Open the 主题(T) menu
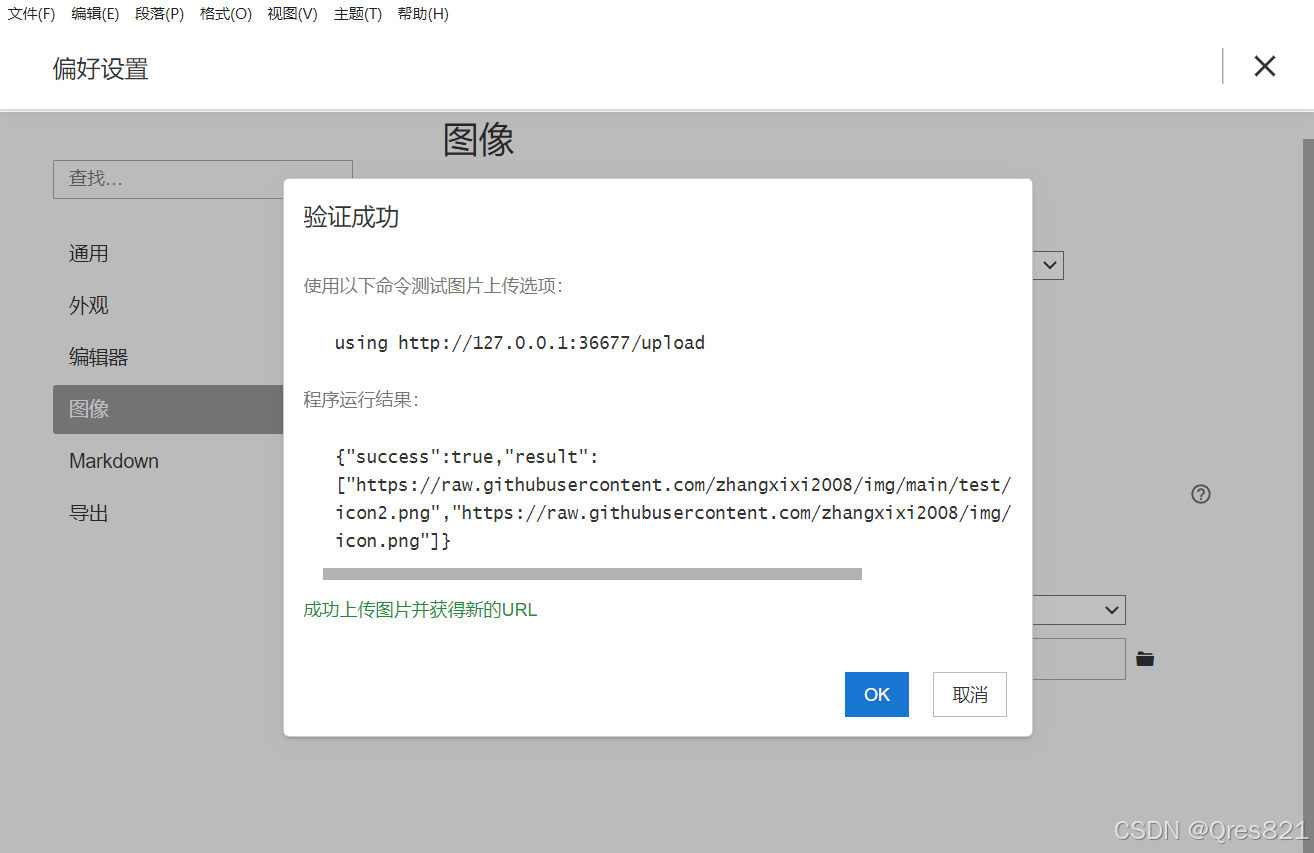This screenshot has height=853, width=1314. (357, 14)
